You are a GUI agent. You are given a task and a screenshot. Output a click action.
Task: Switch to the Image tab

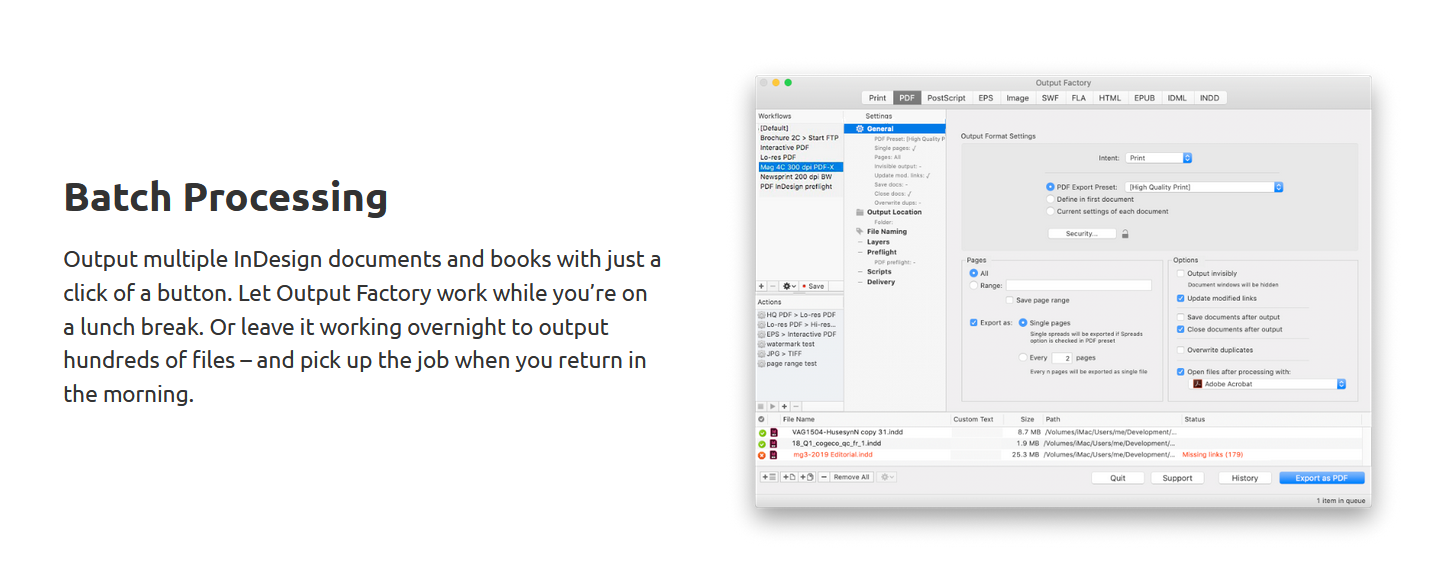coord(1018,98)
